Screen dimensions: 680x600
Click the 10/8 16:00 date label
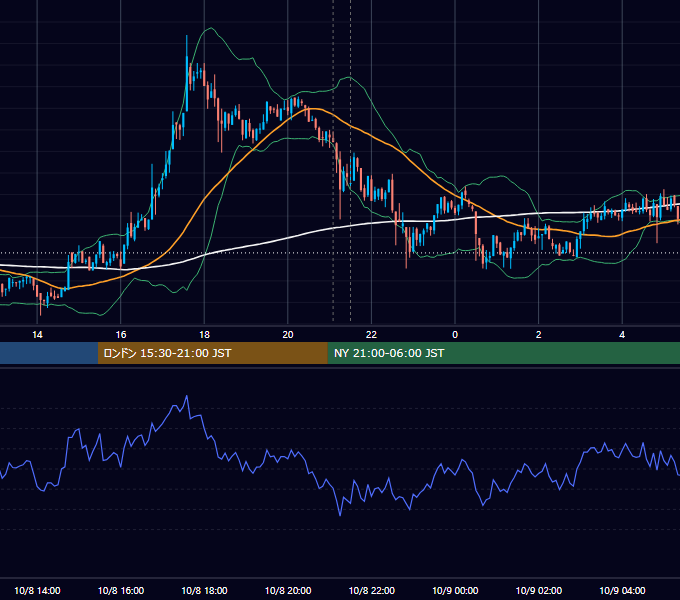121,591
